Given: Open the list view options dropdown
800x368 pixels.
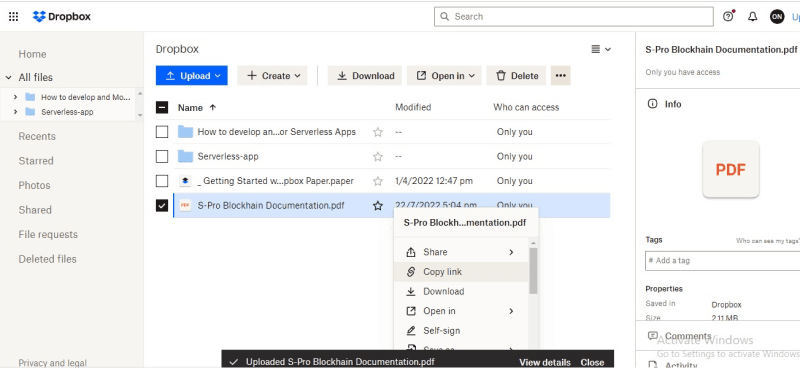Looking at the screenshot, I should tap(601, 49).
